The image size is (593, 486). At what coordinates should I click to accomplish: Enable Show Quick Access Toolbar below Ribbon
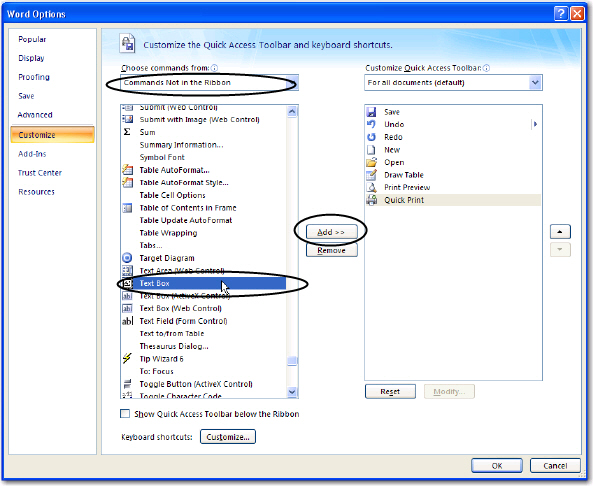125,413
